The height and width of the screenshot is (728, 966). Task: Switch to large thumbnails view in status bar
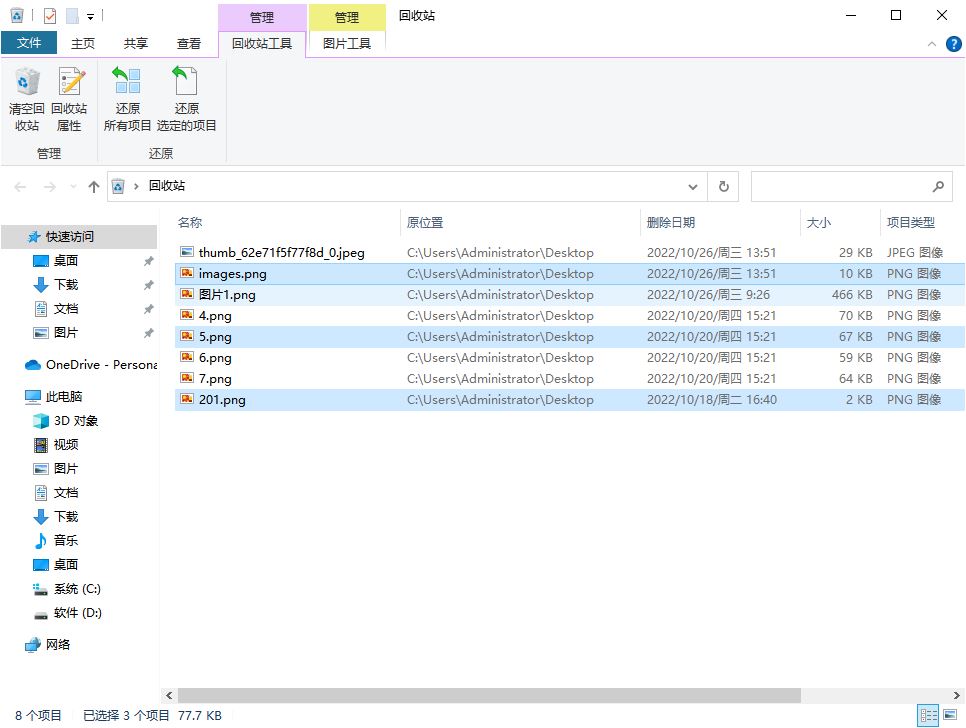coord(950,716)
